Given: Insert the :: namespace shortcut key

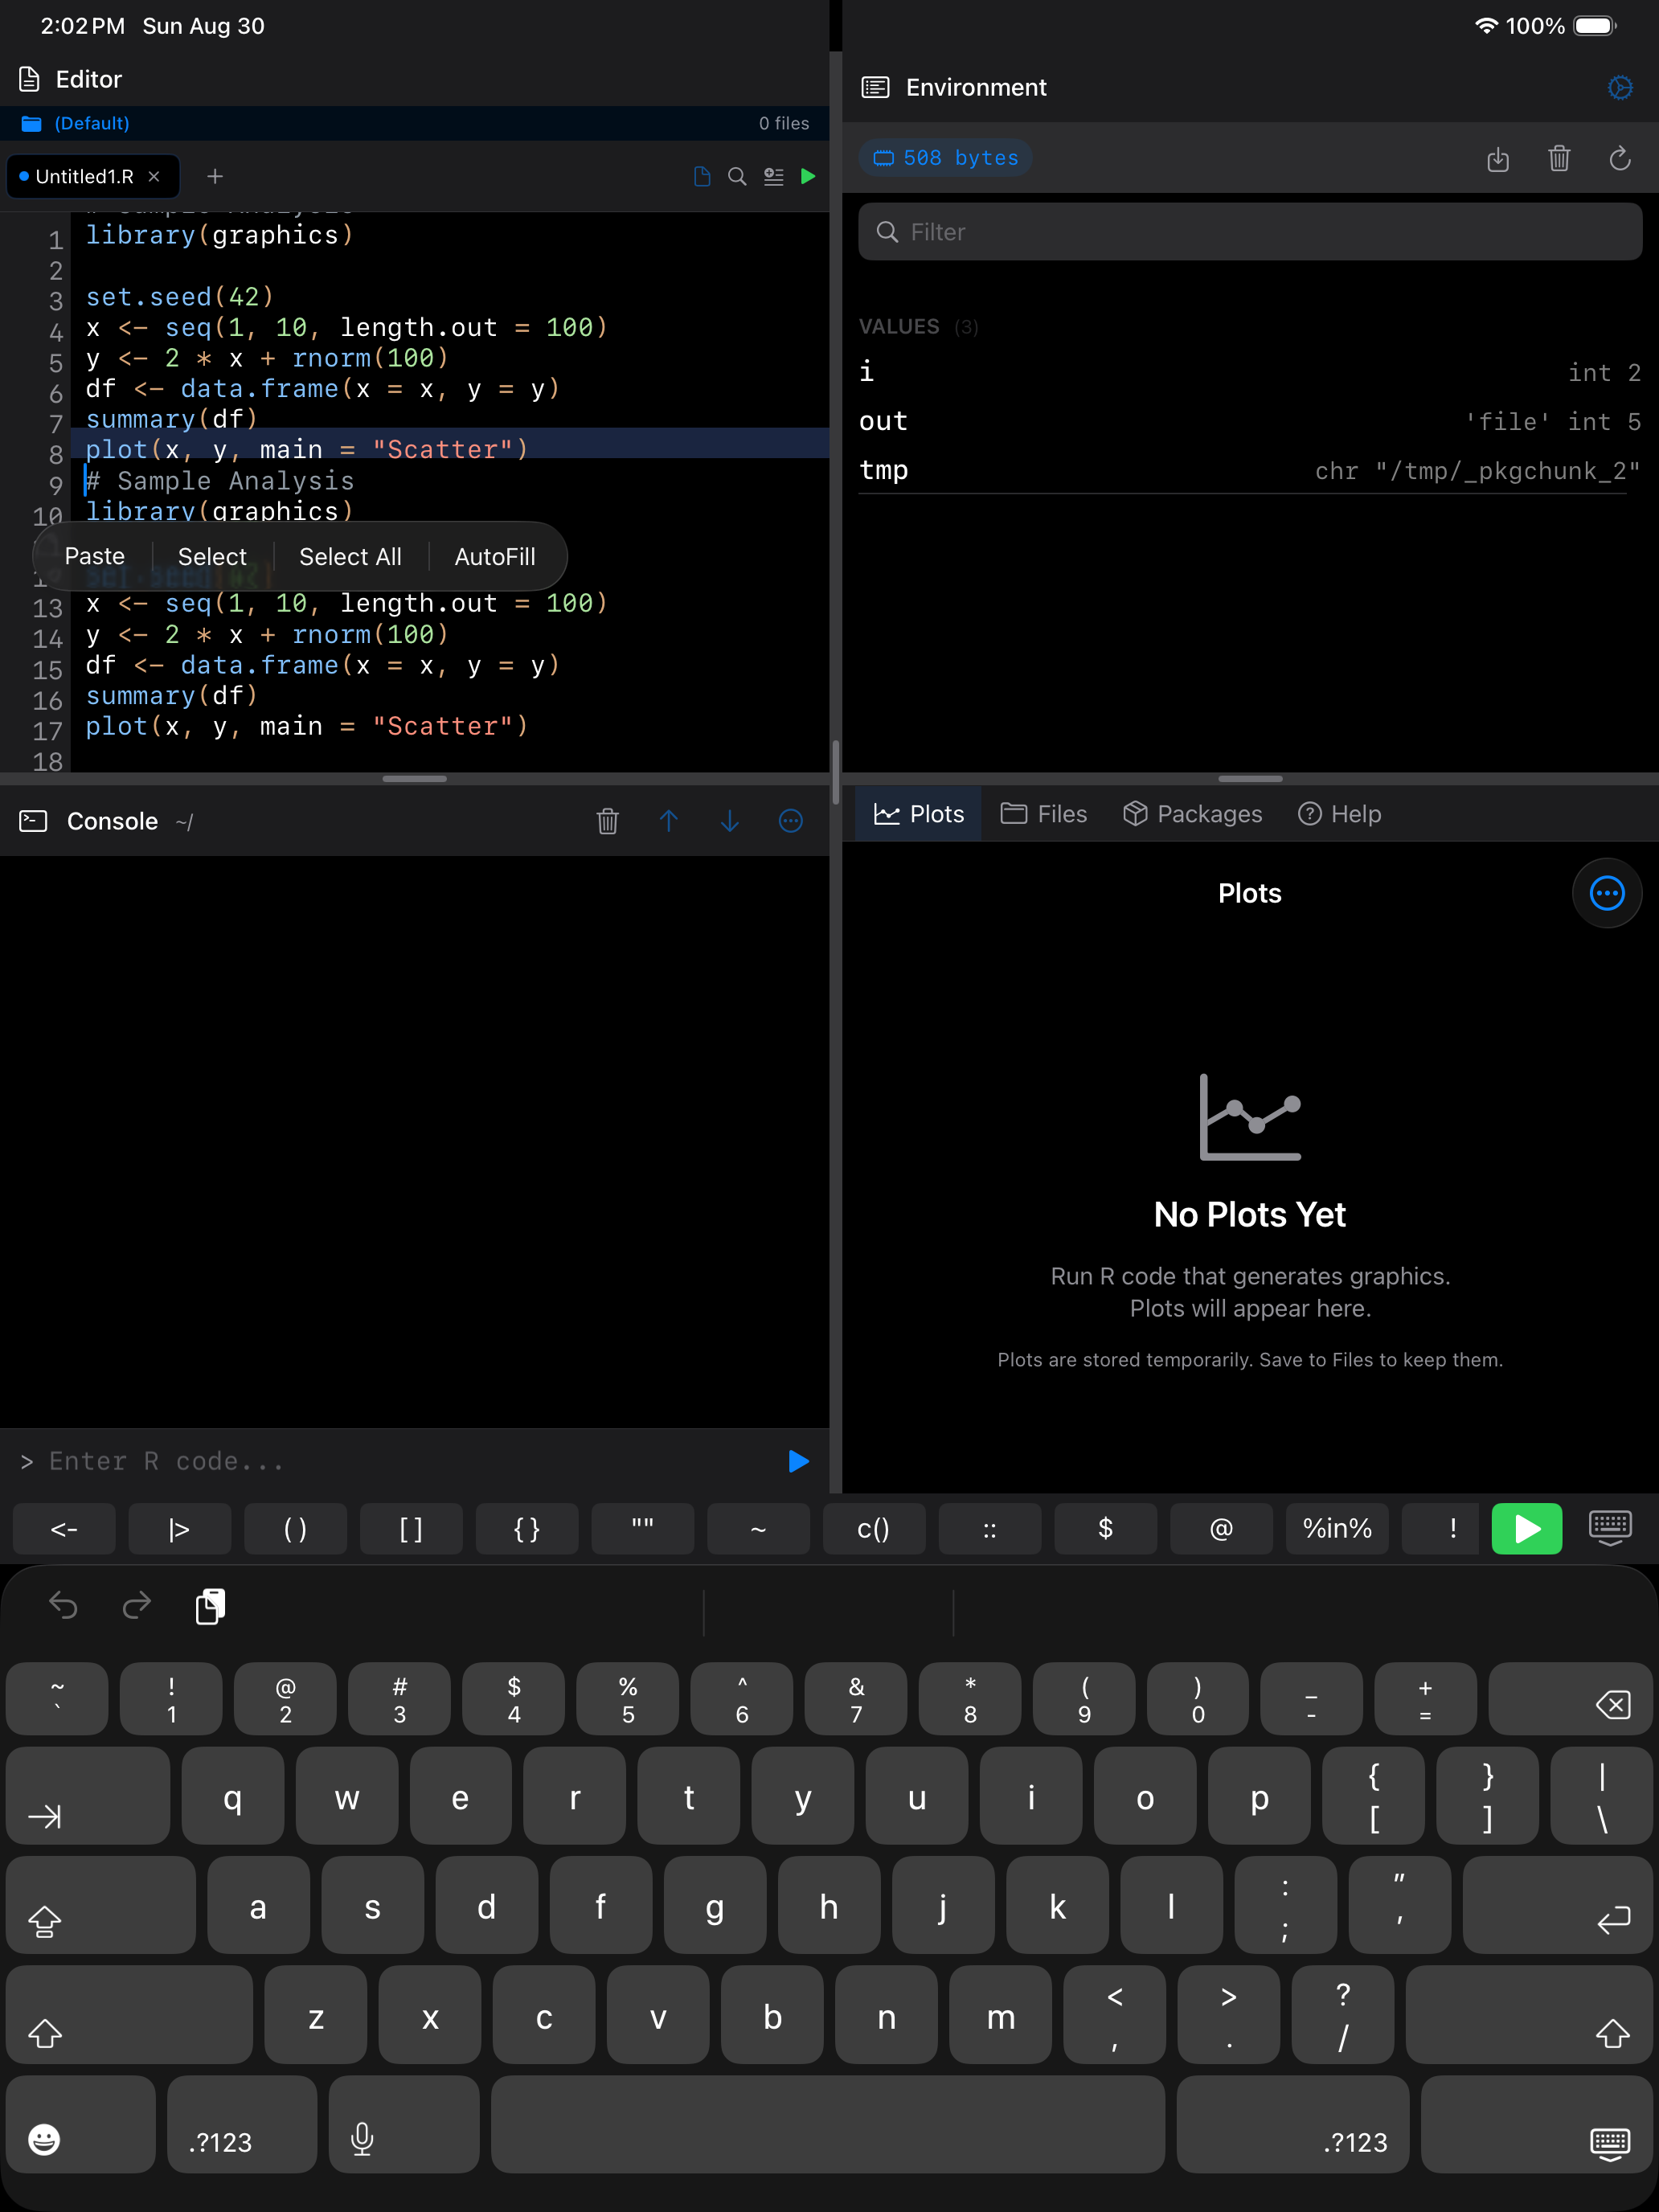Looking at the screenshot, I should 990,1529.
